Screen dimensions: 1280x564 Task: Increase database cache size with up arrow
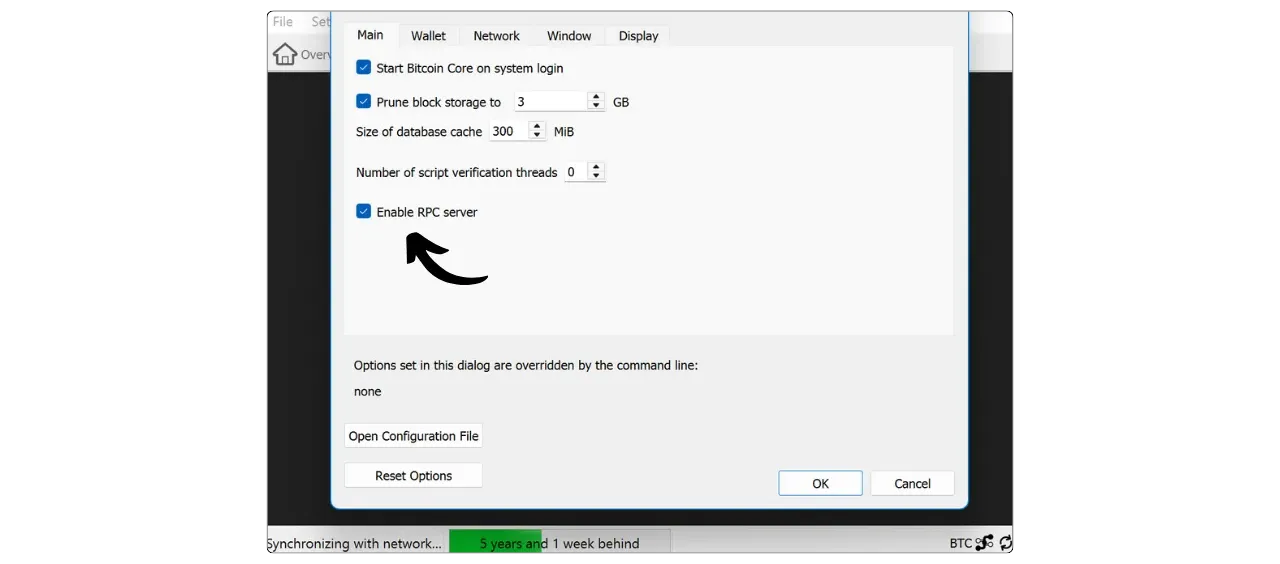537,127
